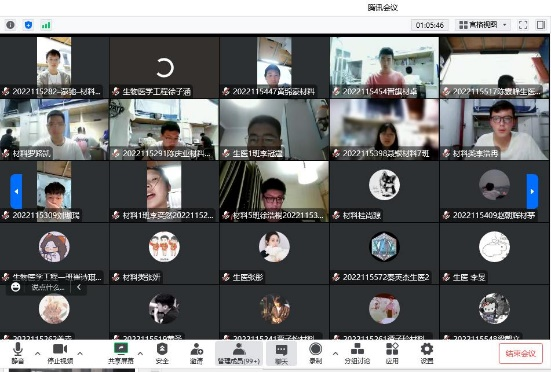Open the Apps icon in toolbar
Screen dimensions: 551x372
pyautogui.click(x=392, y=353)
